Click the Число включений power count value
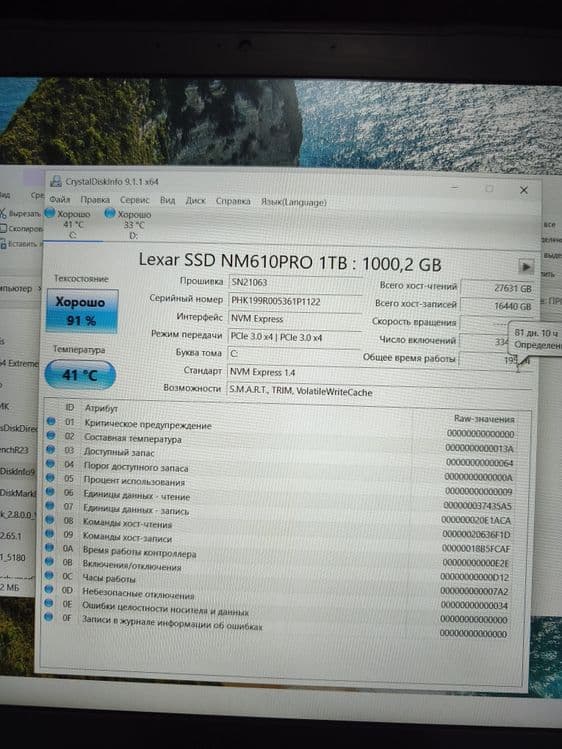Screen dimensions: 562x749 (x=483, y=342)
